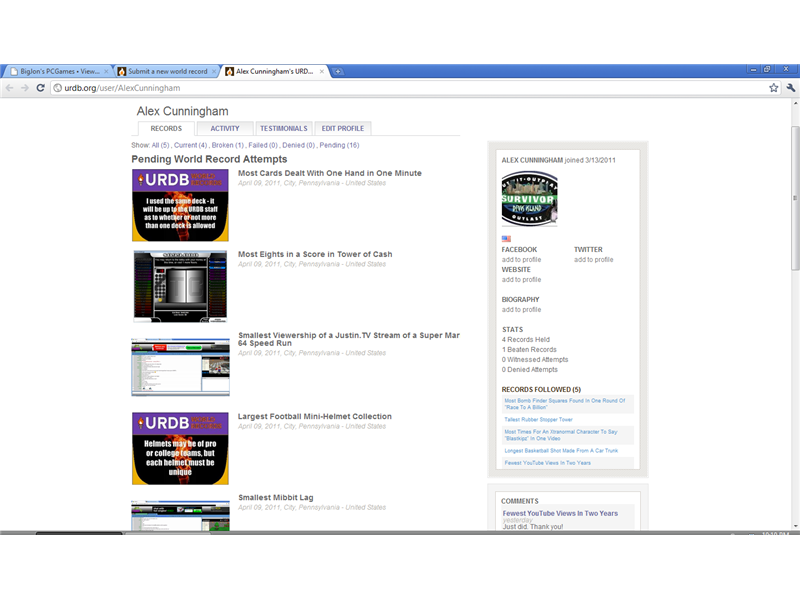Open followed record Tallest Rubber Stopper Tower
Image resolution: width=800 pixels, height=600 pixels.
[538, 419]
